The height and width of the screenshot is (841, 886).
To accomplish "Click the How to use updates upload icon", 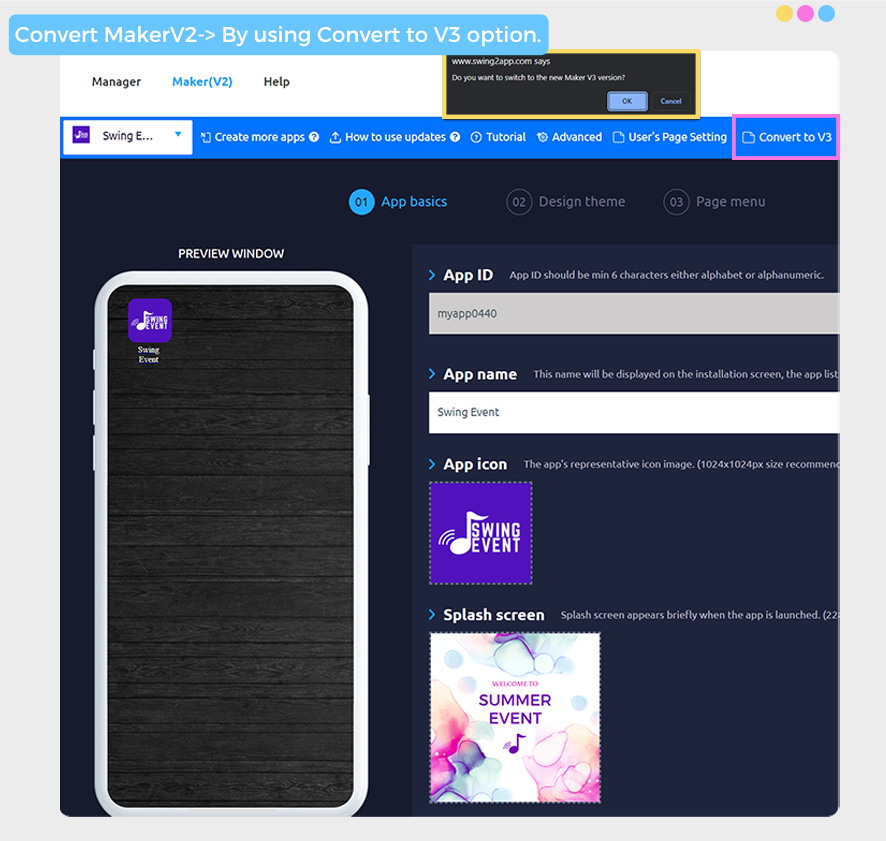I will click(335, 137).
